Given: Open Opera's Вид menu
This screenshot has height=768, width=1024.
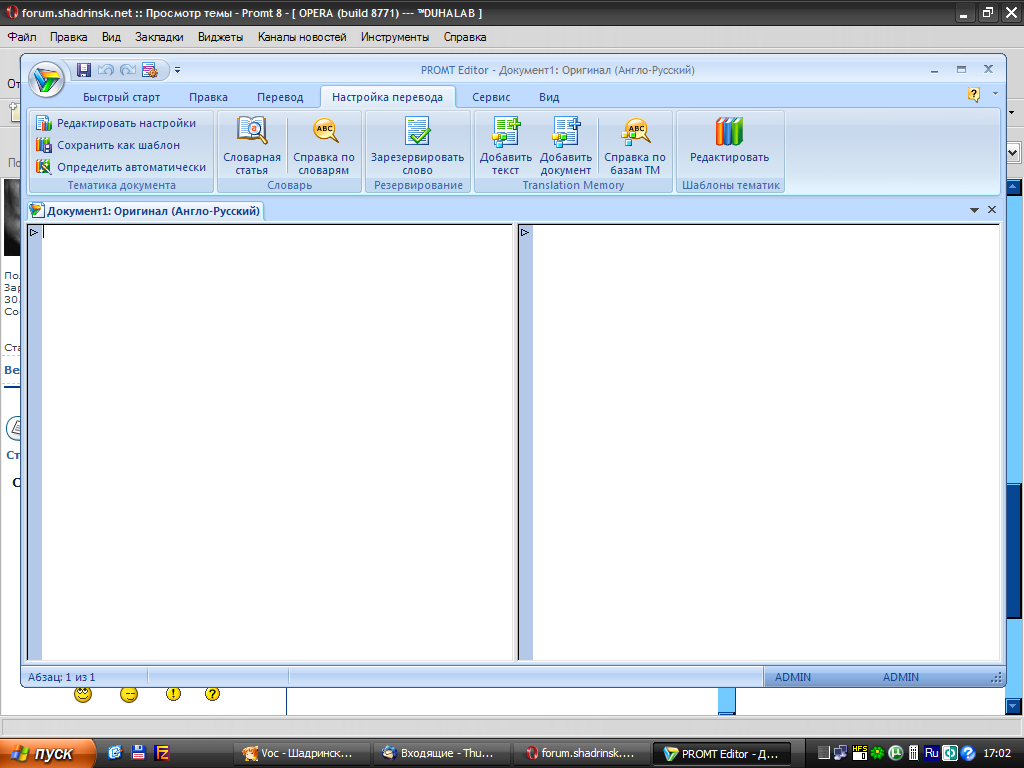Looking at the screenshot, I should (111, 37).
